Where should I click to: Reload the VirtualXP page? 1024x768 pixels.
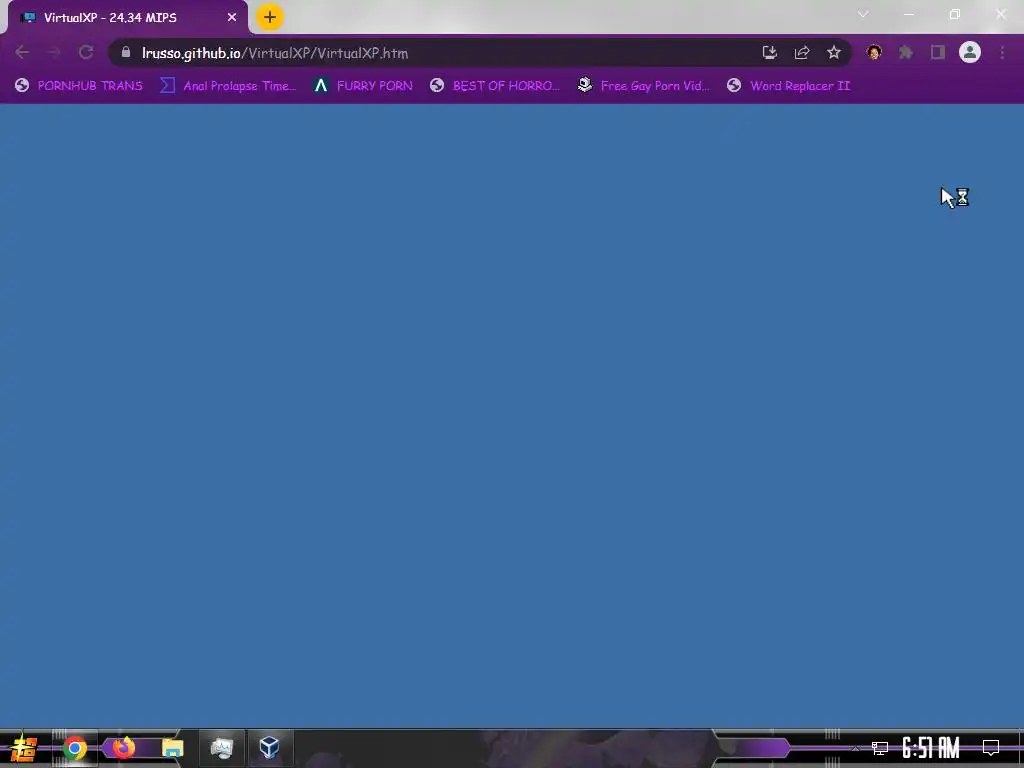(x=86, y=52)
